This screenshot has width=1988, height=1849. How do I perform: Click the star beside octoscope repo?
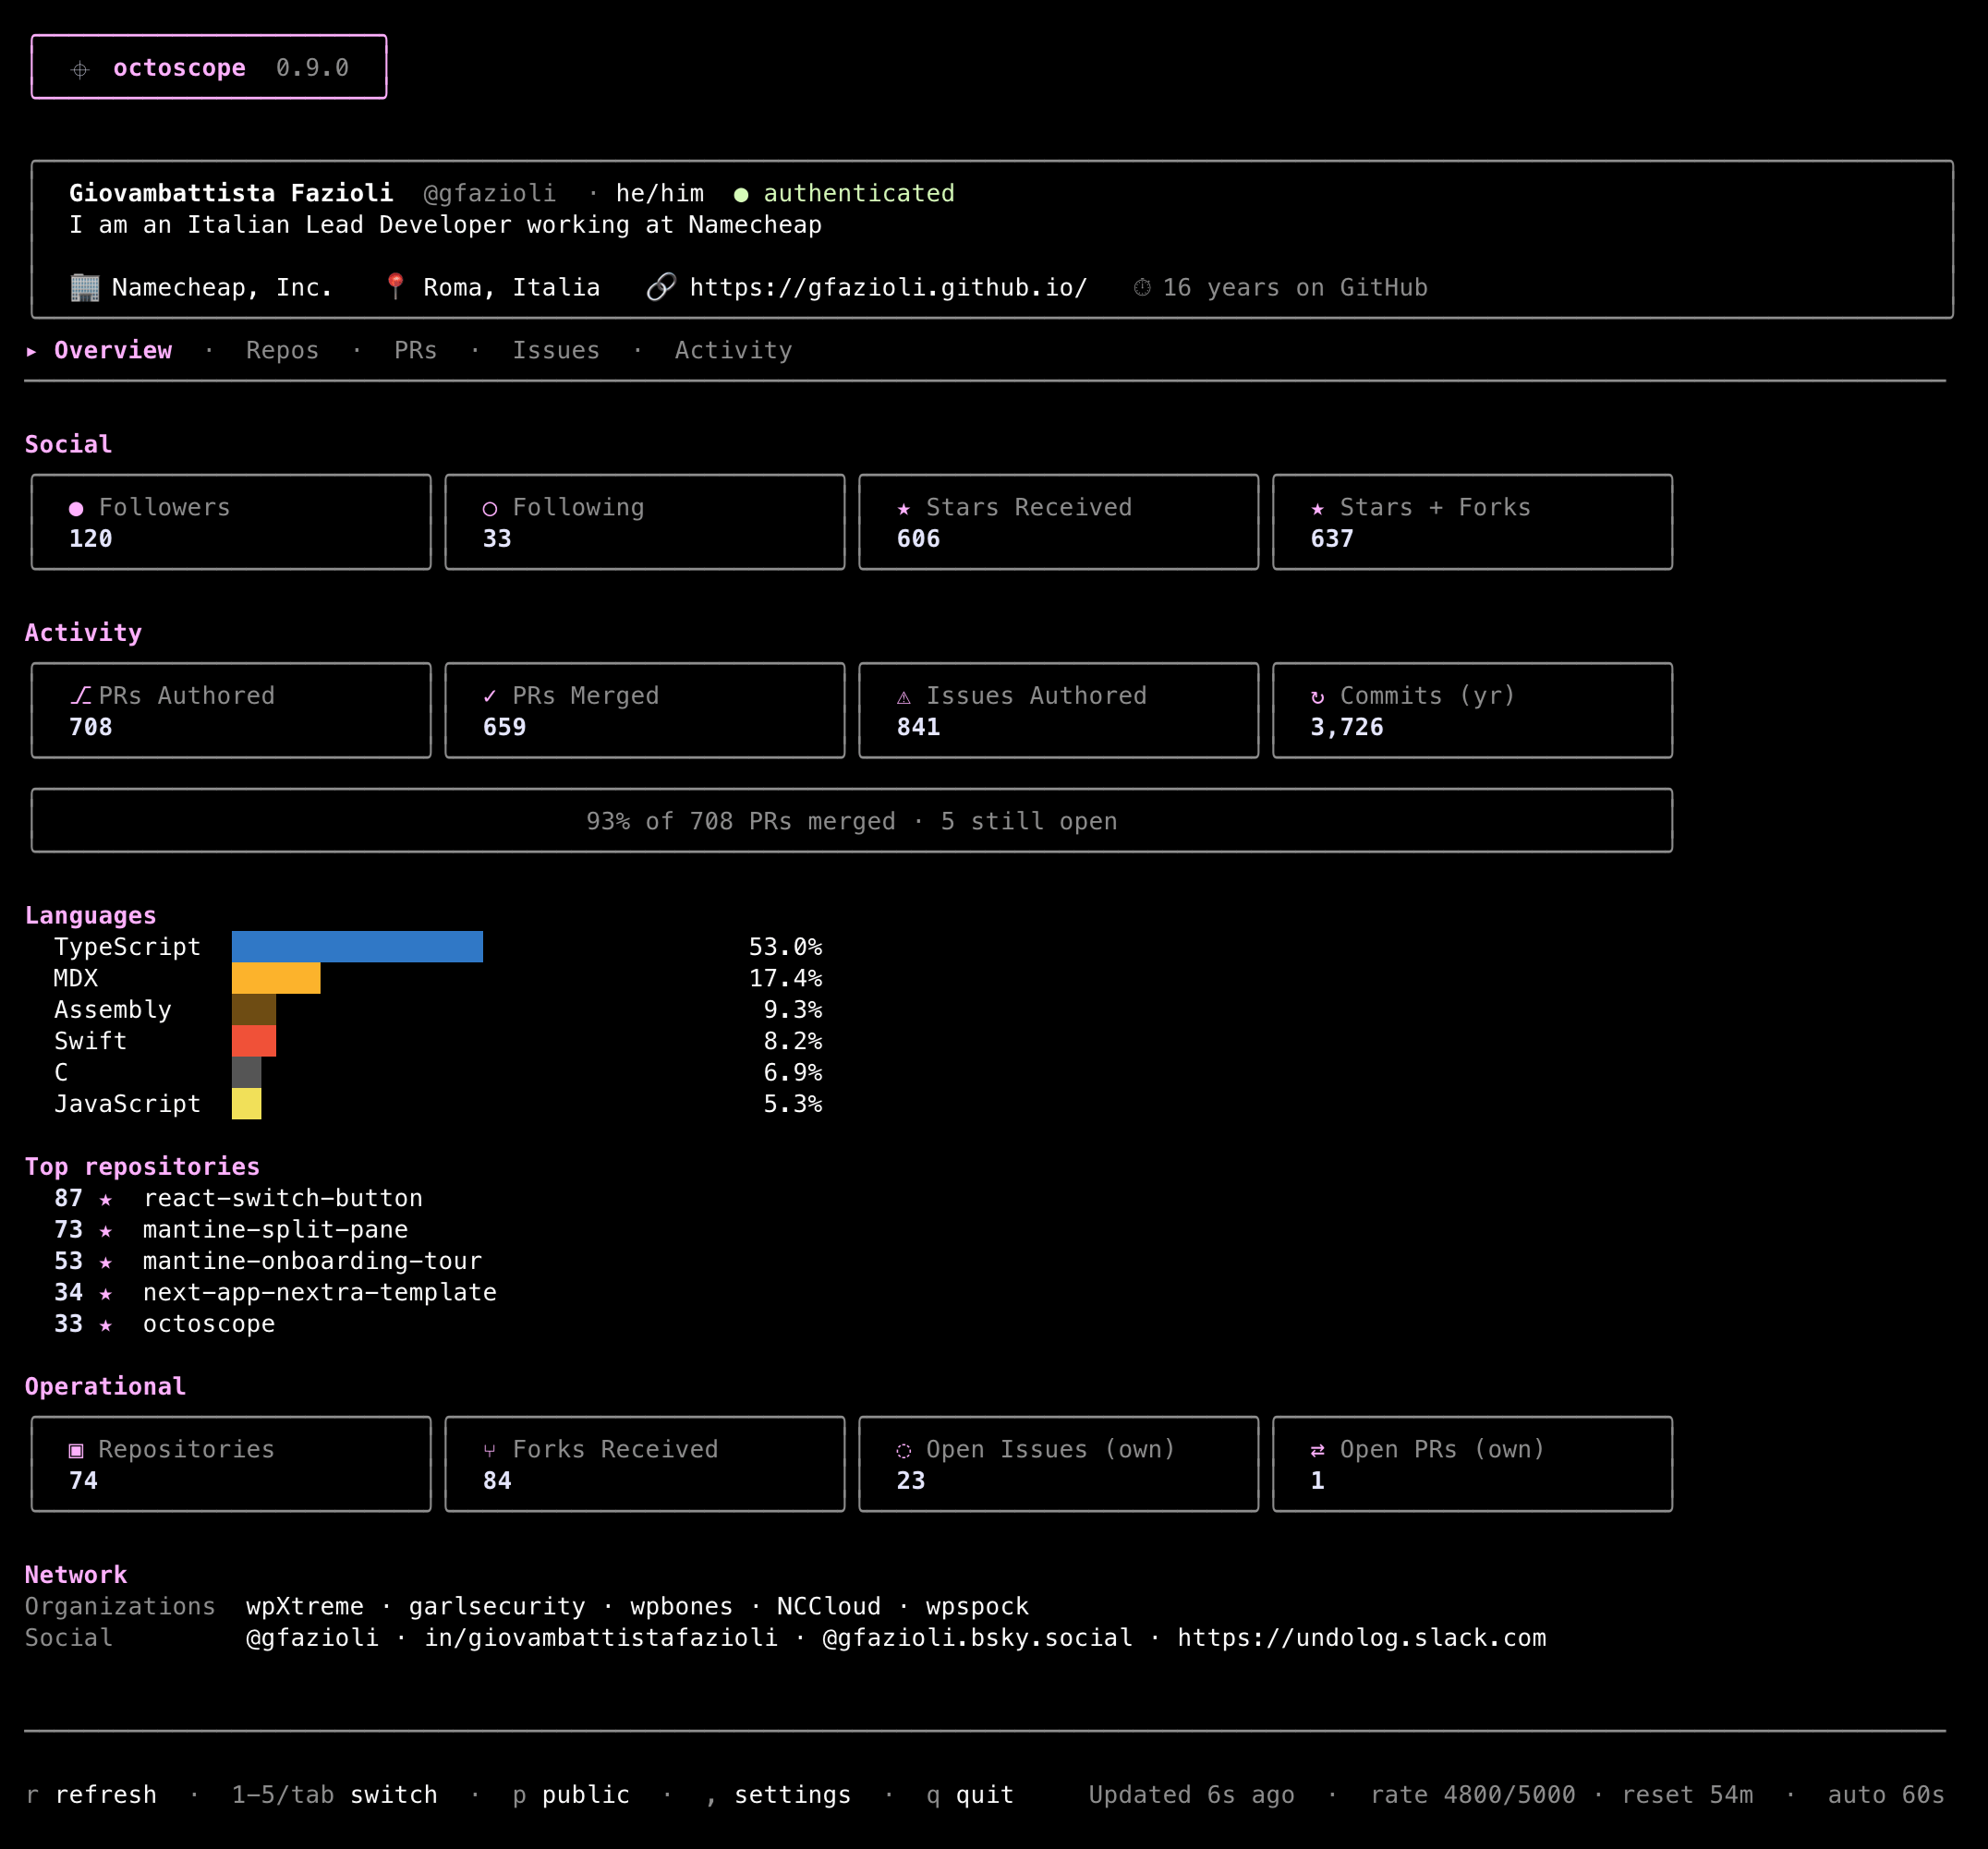click(x=106, y=1325)
